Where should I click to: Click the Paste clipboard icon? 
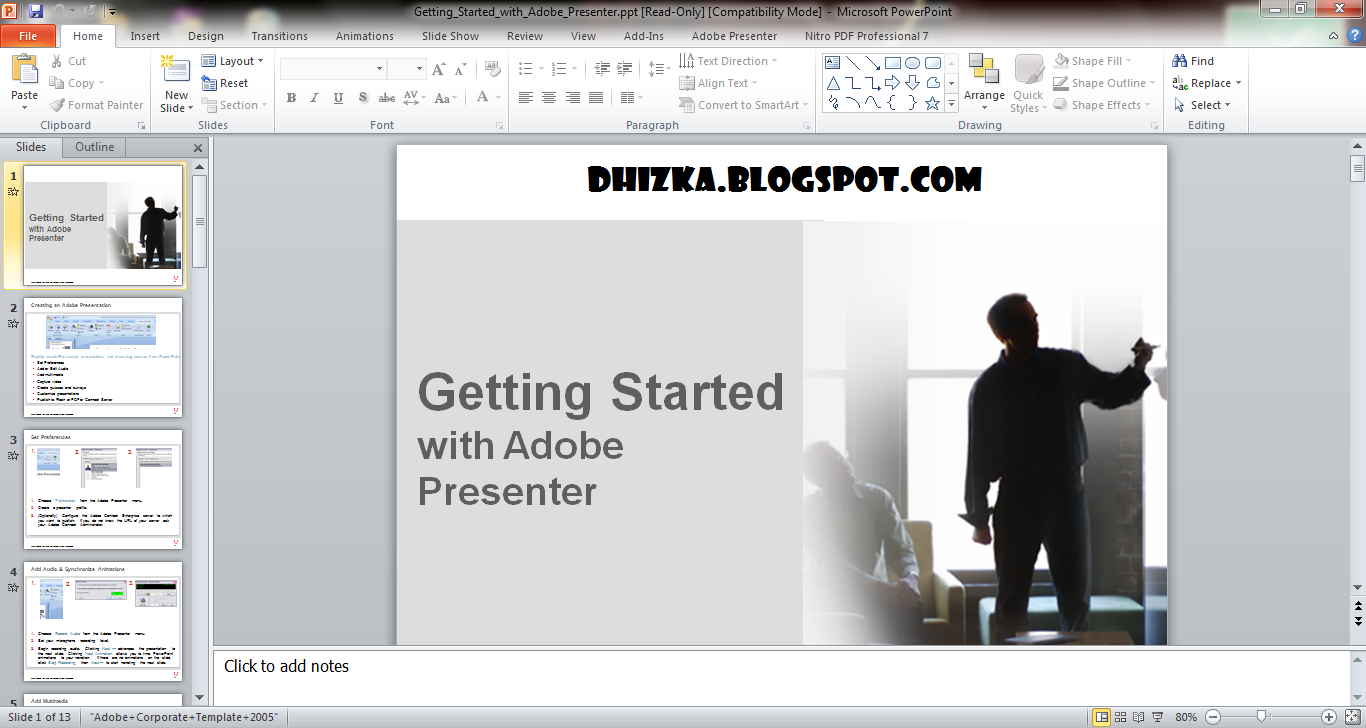tap(24, 70)
